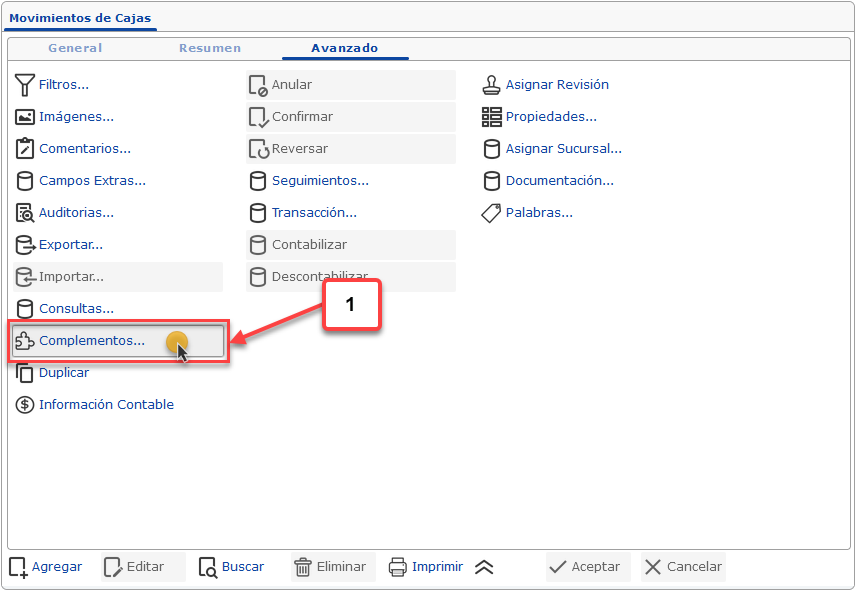Screen dimensions: 856x591
Task: Click the Comentarios clipboard icon
Action: (x=25, y=148)
